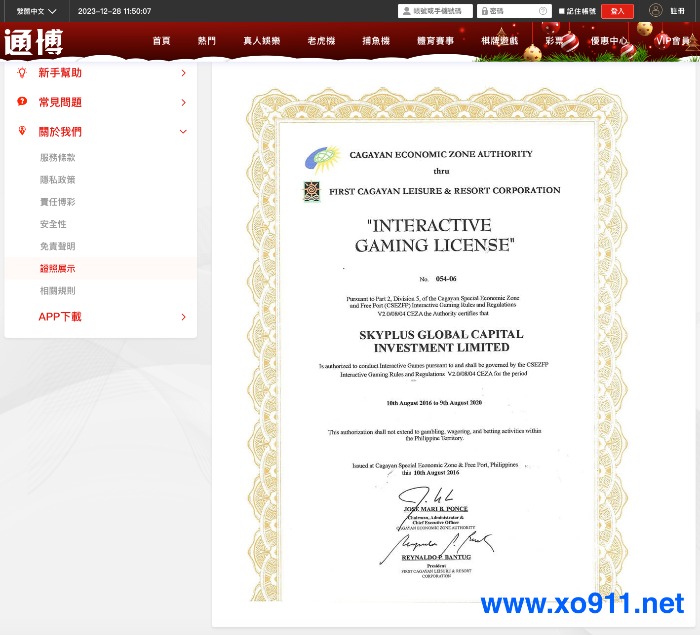Open the 首頁 home menu item
Screen dimensions: 700x635
pos(161,41)
